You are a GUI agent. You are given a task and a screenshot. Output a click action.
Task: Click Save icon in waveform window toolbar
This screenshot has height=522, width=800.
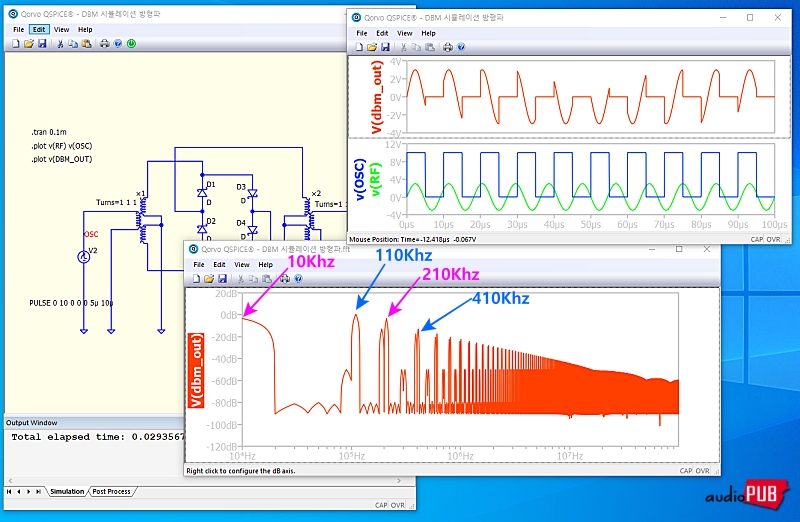coord(386,47)
